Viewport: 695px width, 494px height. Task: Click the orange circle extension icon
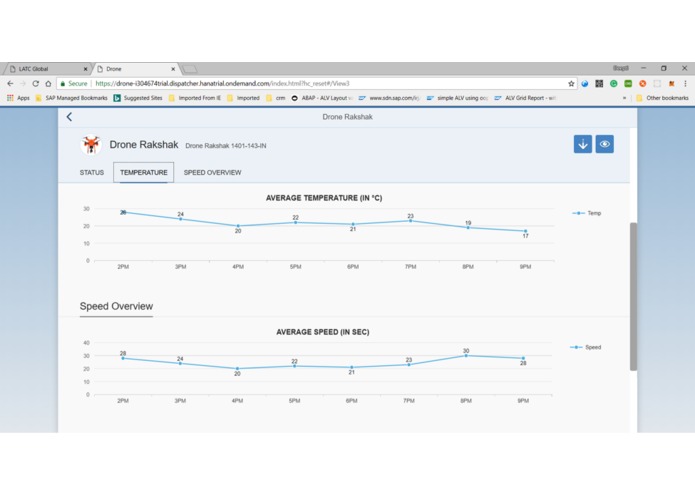(642, 83)
